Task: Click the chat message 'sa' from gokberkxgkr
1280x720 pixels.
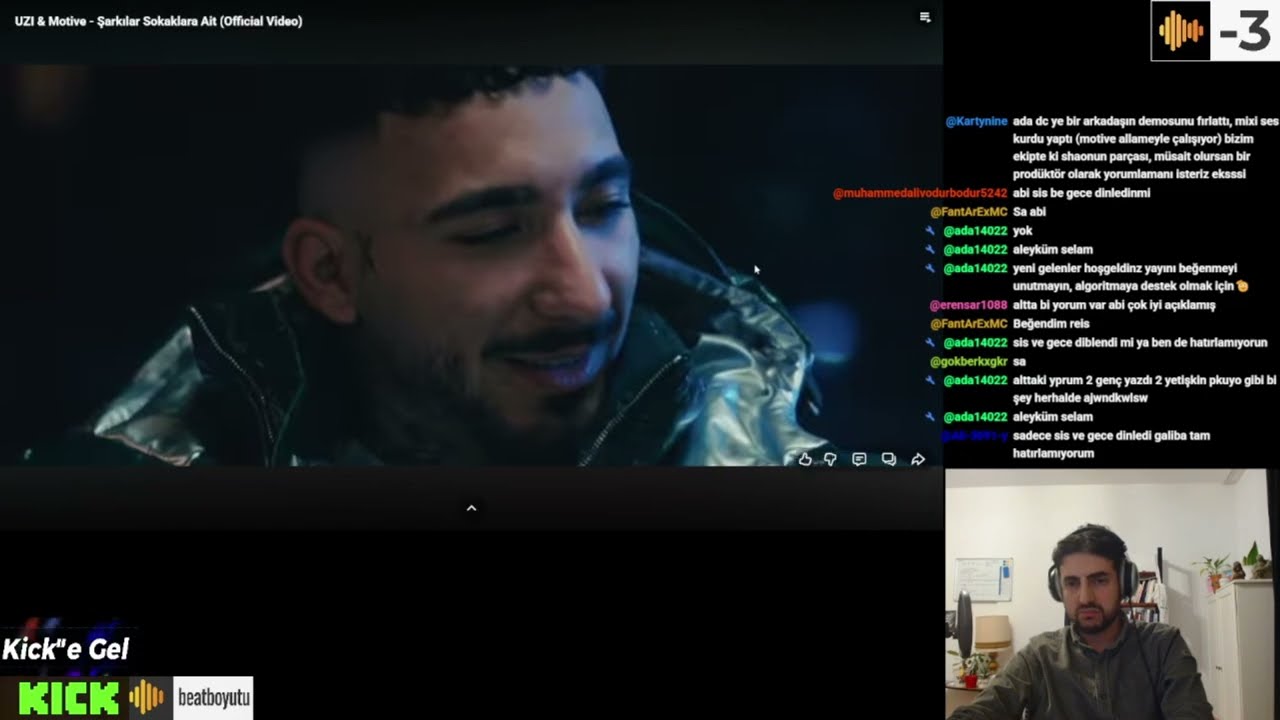Action: coord(1019,361)
